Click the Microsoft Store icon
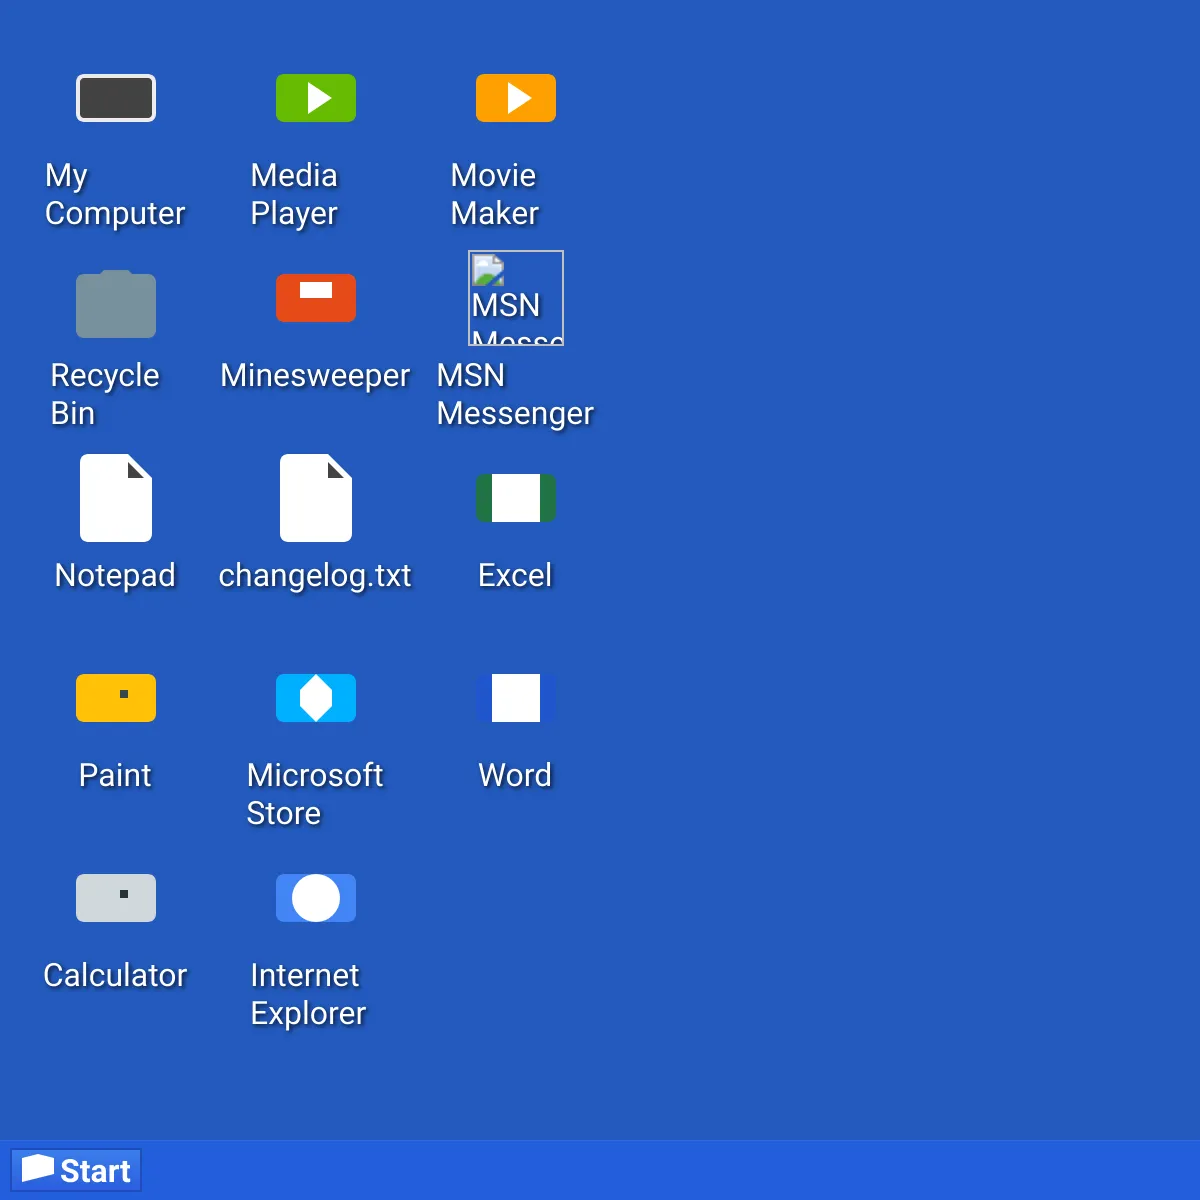This screenshot has height=1200, width=1200. pyautogui.click(x=316, y=698)
